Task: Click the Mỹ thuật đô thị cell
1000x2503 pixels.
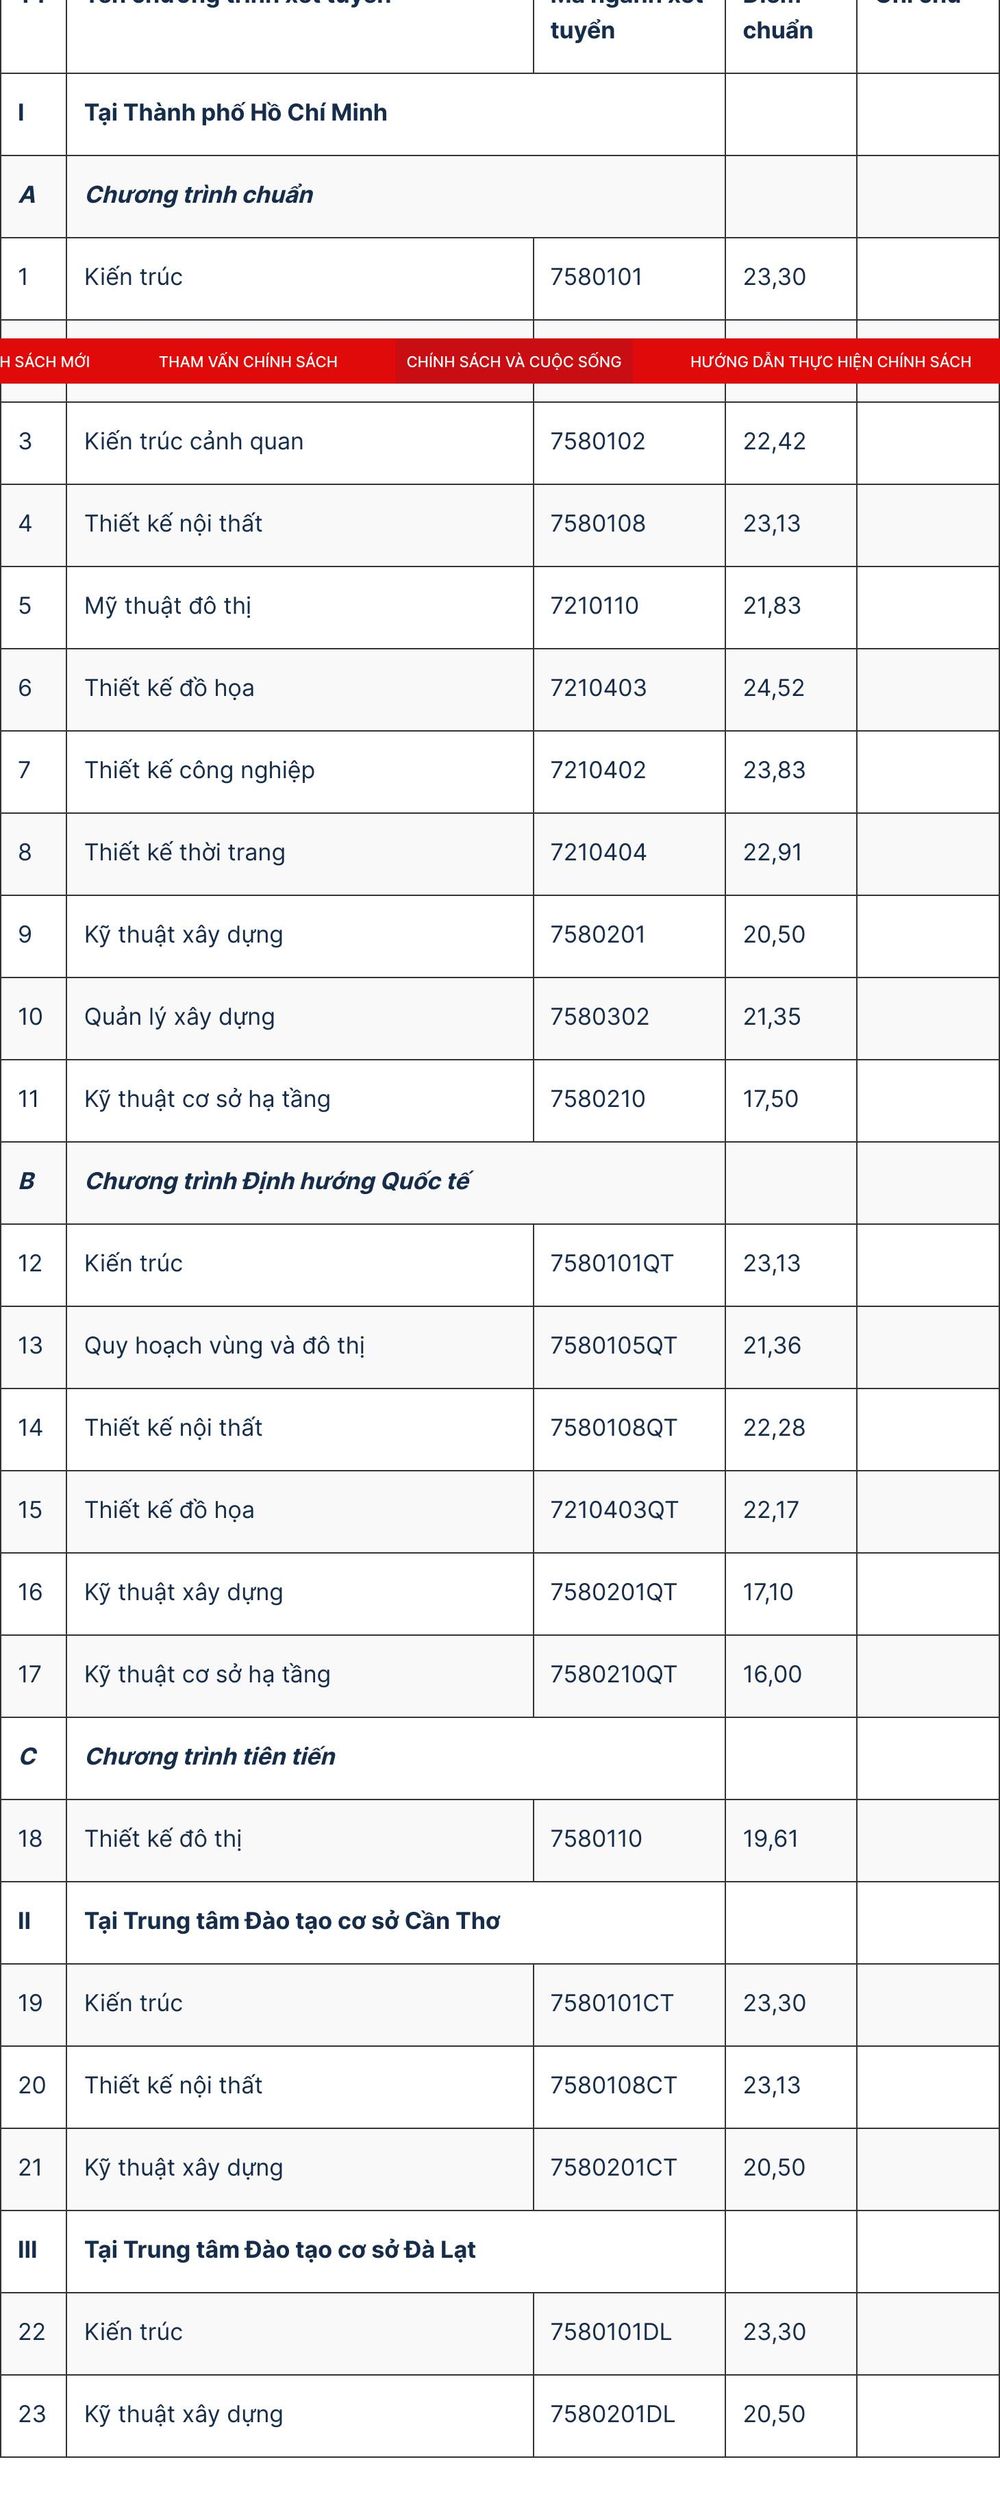Action: click(299, 607)
